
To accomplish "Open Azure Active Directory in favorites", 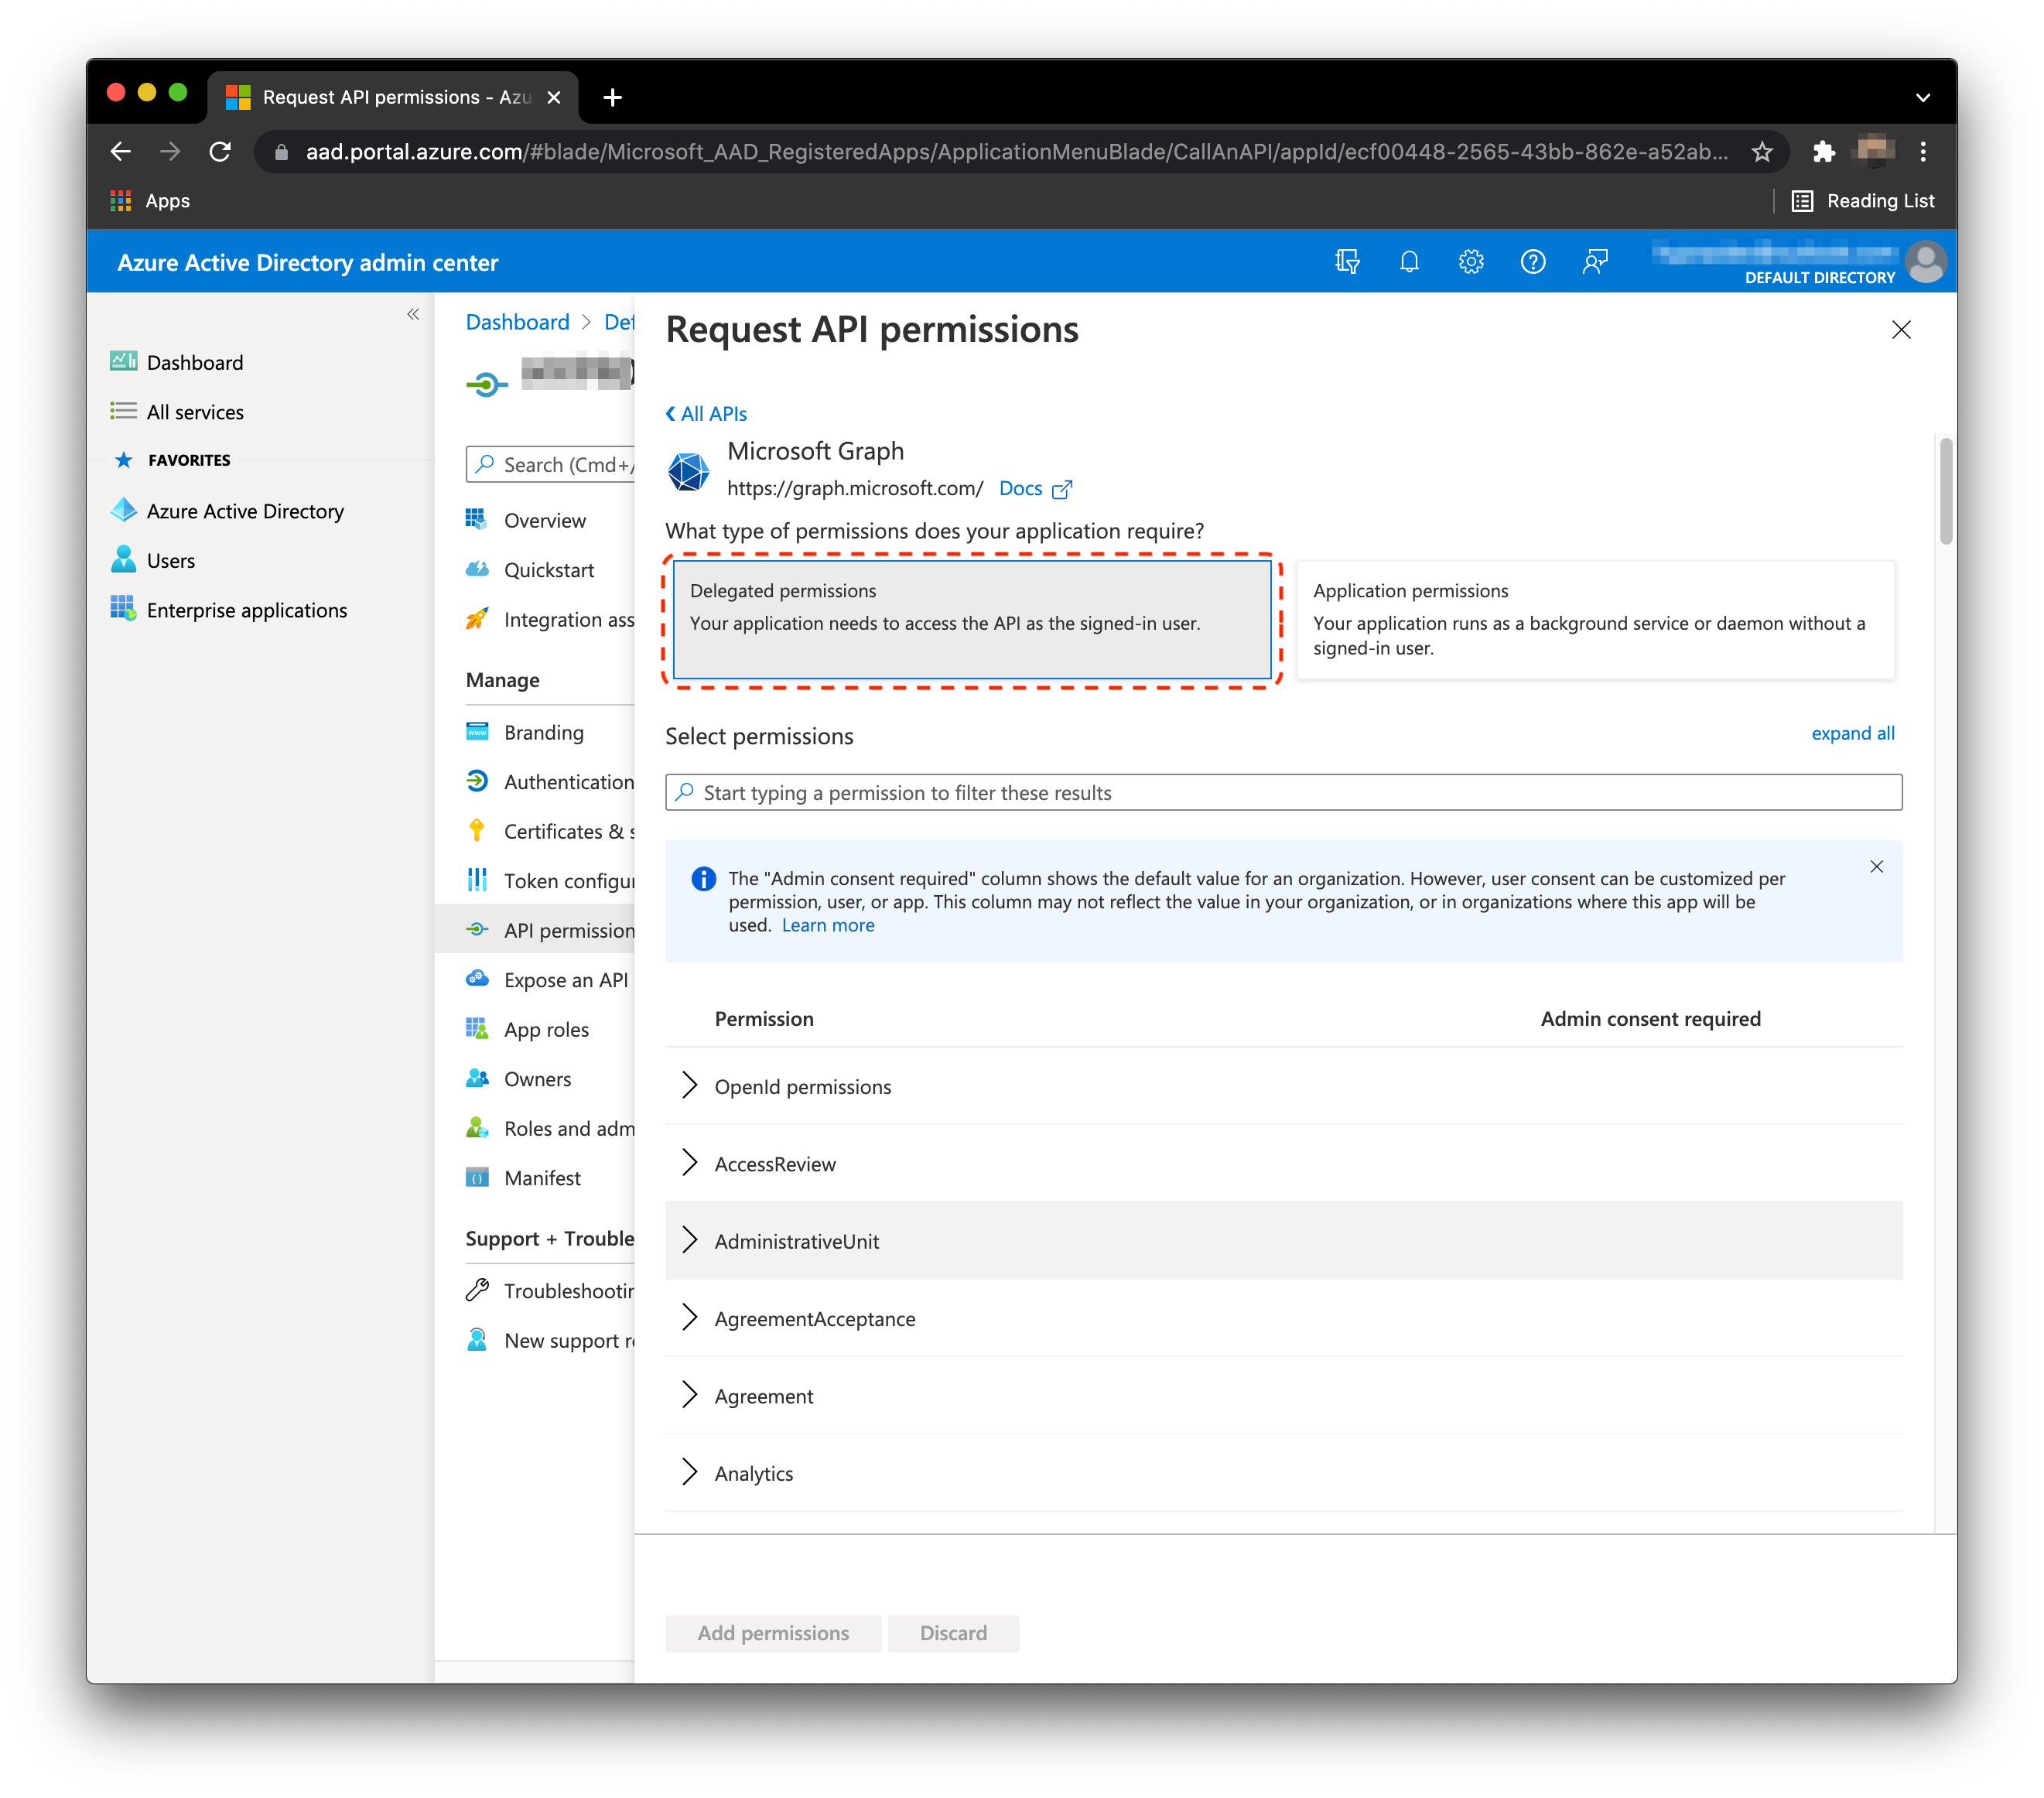I will [x=245, y=511].
